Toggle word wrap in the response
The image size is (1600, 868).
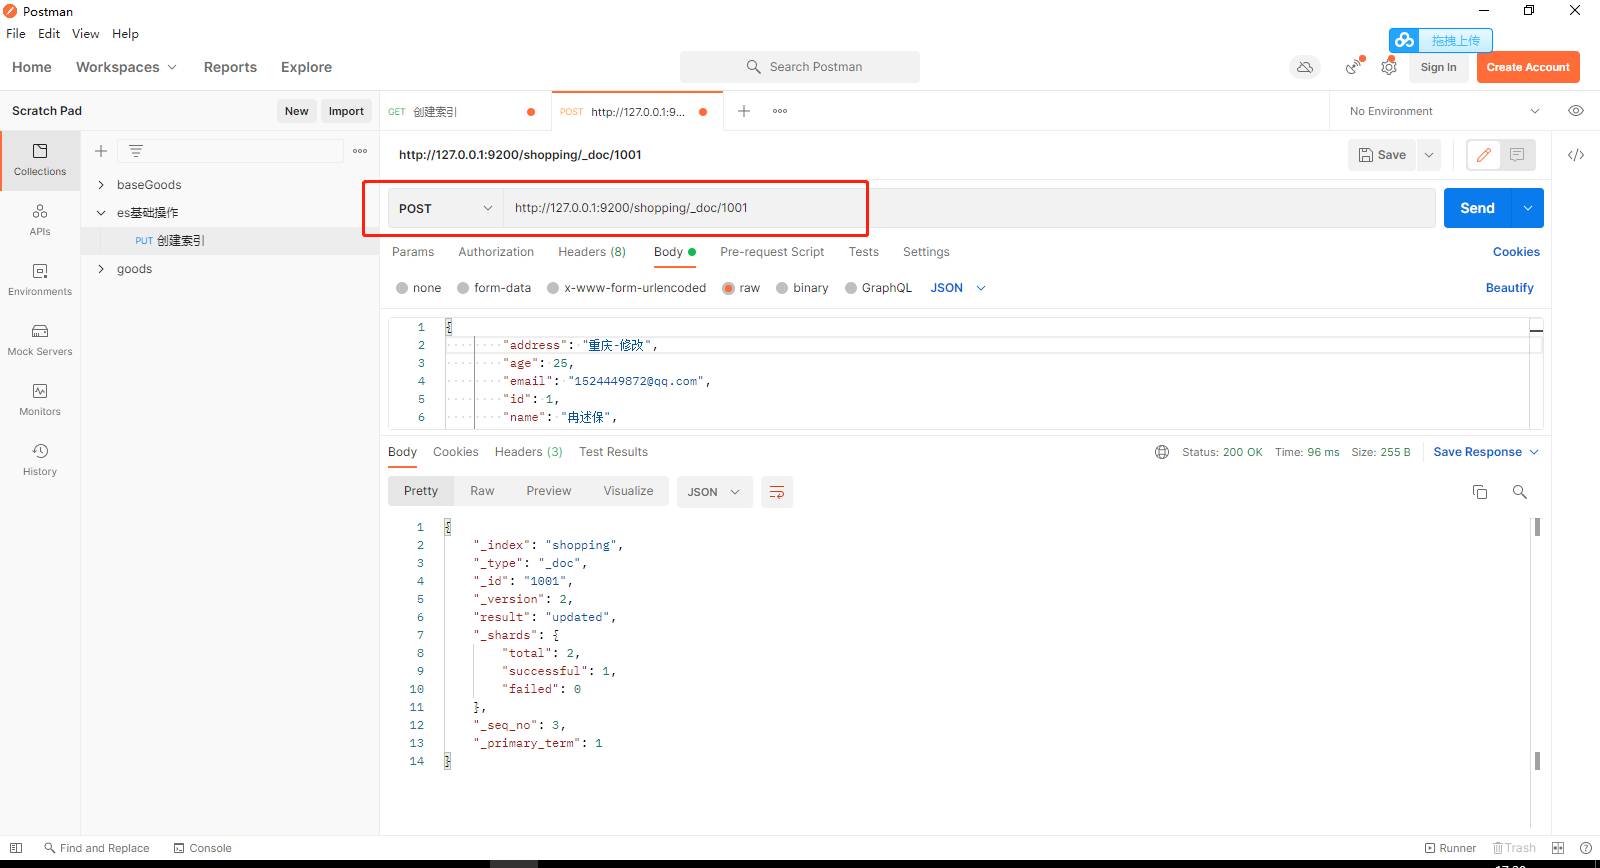pos(777,492)
